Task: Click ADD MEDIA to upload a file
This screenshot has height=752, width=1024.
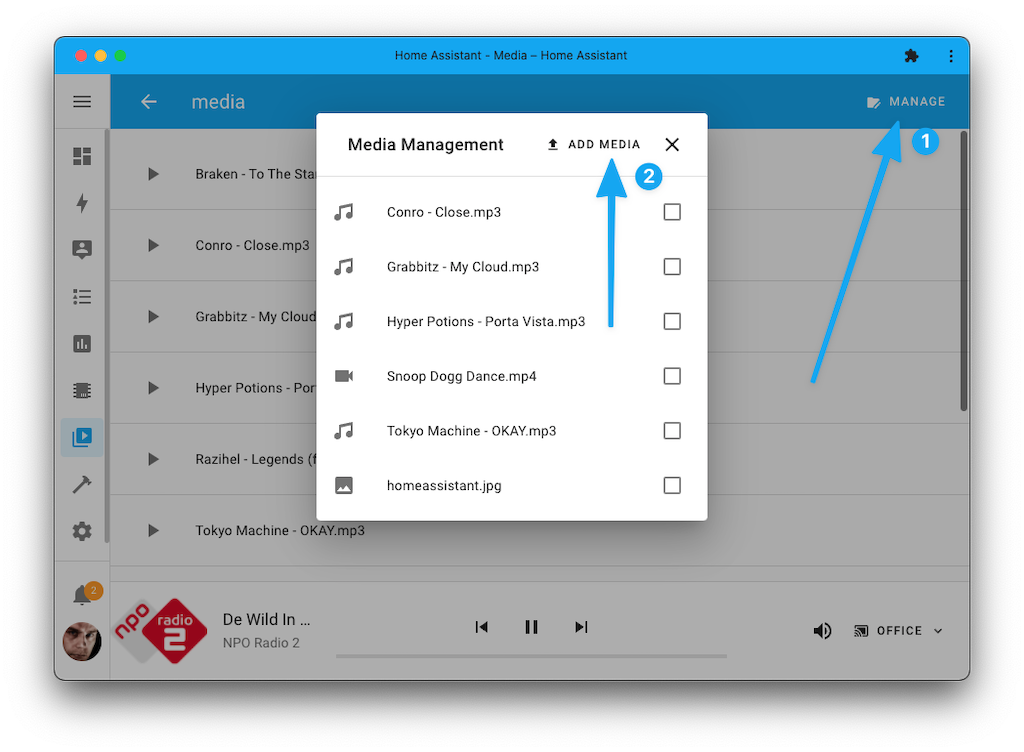Action: click(593, 144)
